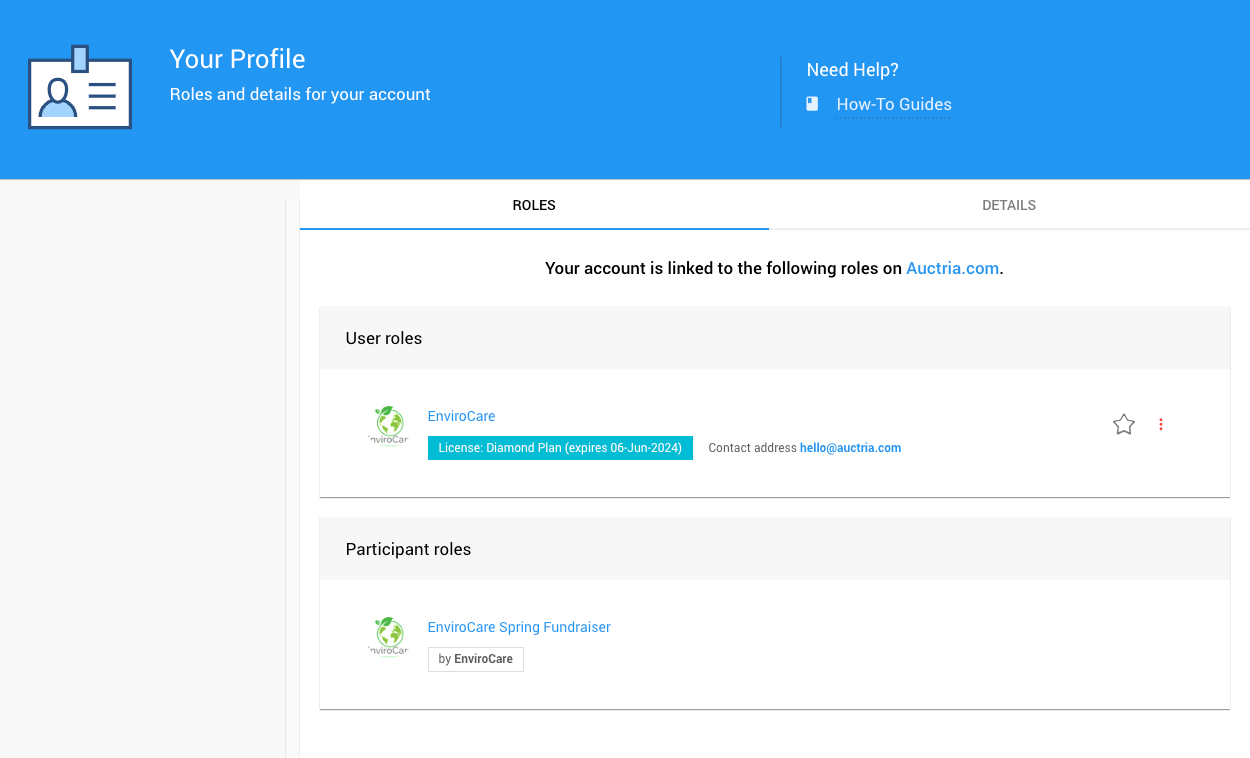
Task: Toggle the favorite star for EnviroCare
Action: point(1124,425)
